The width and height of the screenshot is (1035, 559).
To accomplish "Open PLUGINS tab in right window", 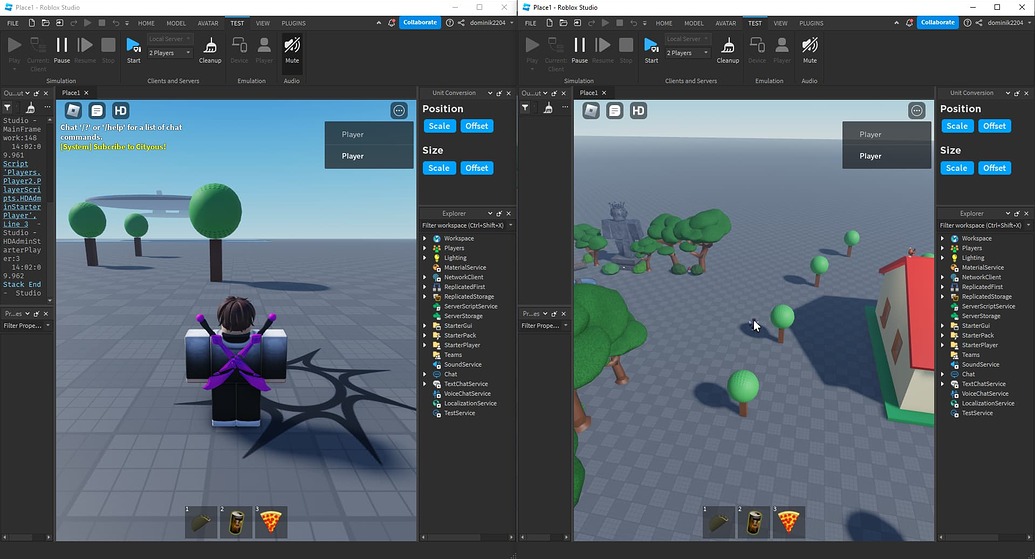I will pyautogui.click(x=811, y=23).
